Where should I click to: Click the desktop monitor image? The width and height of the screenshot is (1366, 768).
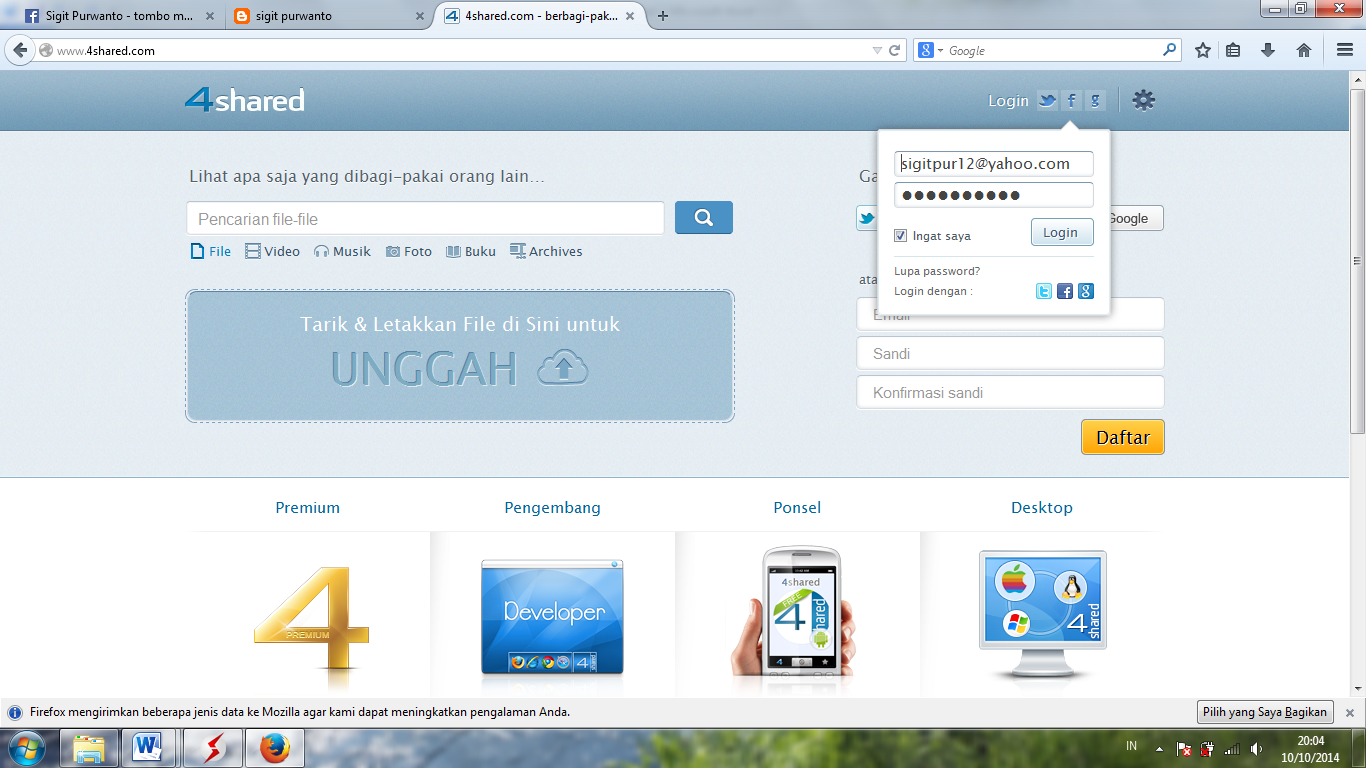pyautogui.click(x=1042, y=615)
